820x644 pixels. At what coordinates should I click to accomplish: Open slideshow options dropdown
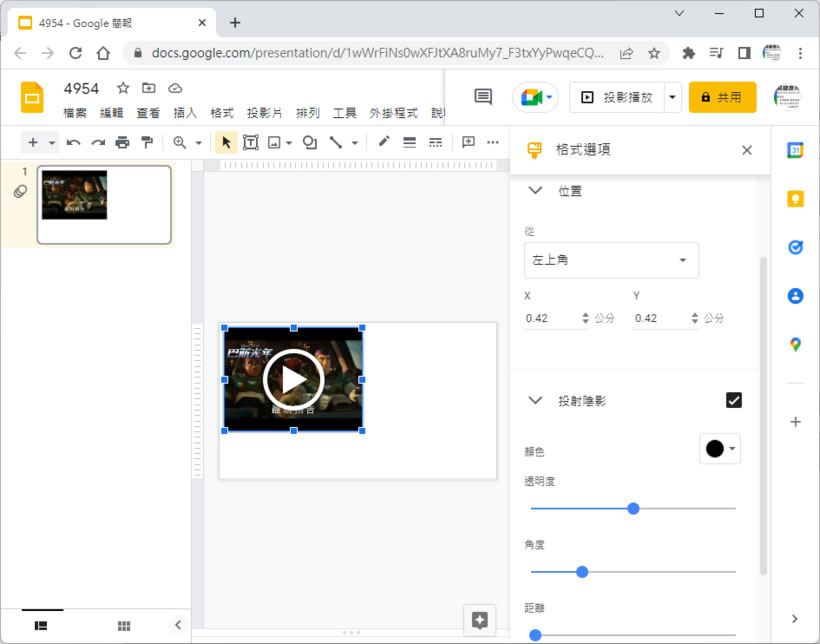pyautogui.click(x=673, y=97)
